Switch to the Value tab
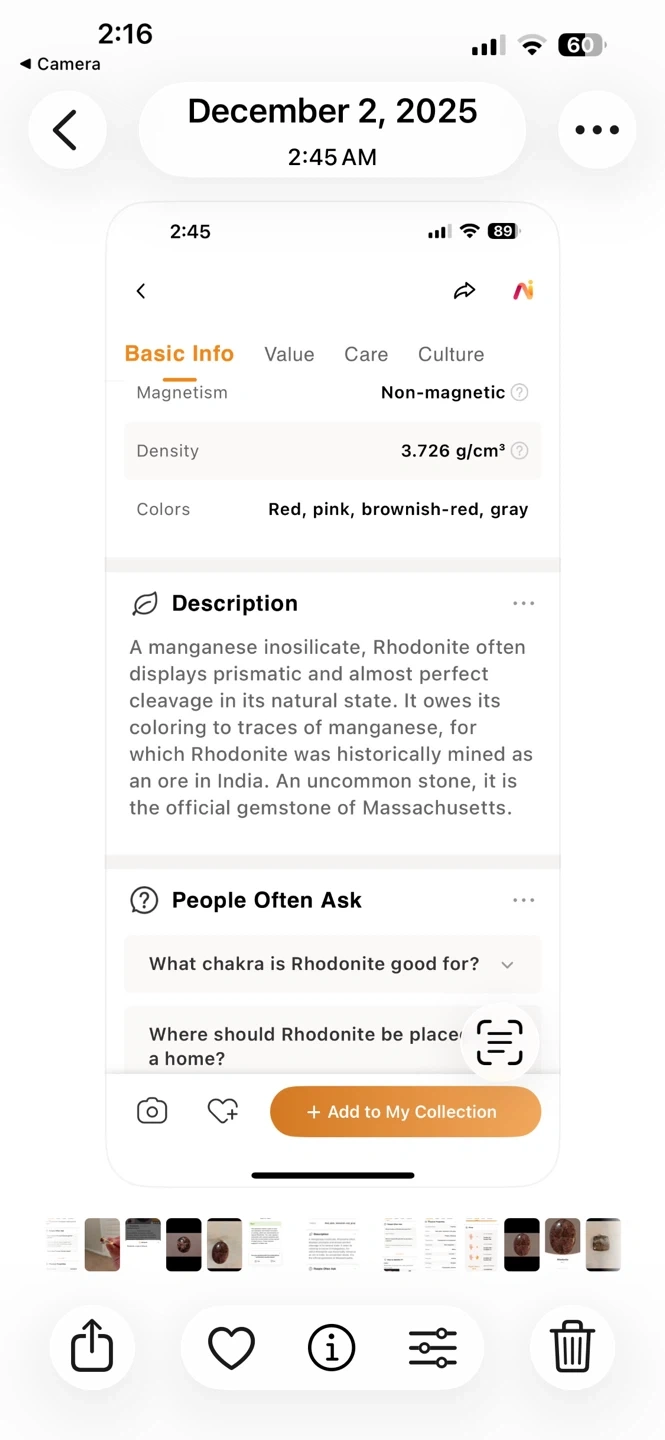The height and width of the screenshot is (1440, 665). pyautogui.click(x=289, y=355)
